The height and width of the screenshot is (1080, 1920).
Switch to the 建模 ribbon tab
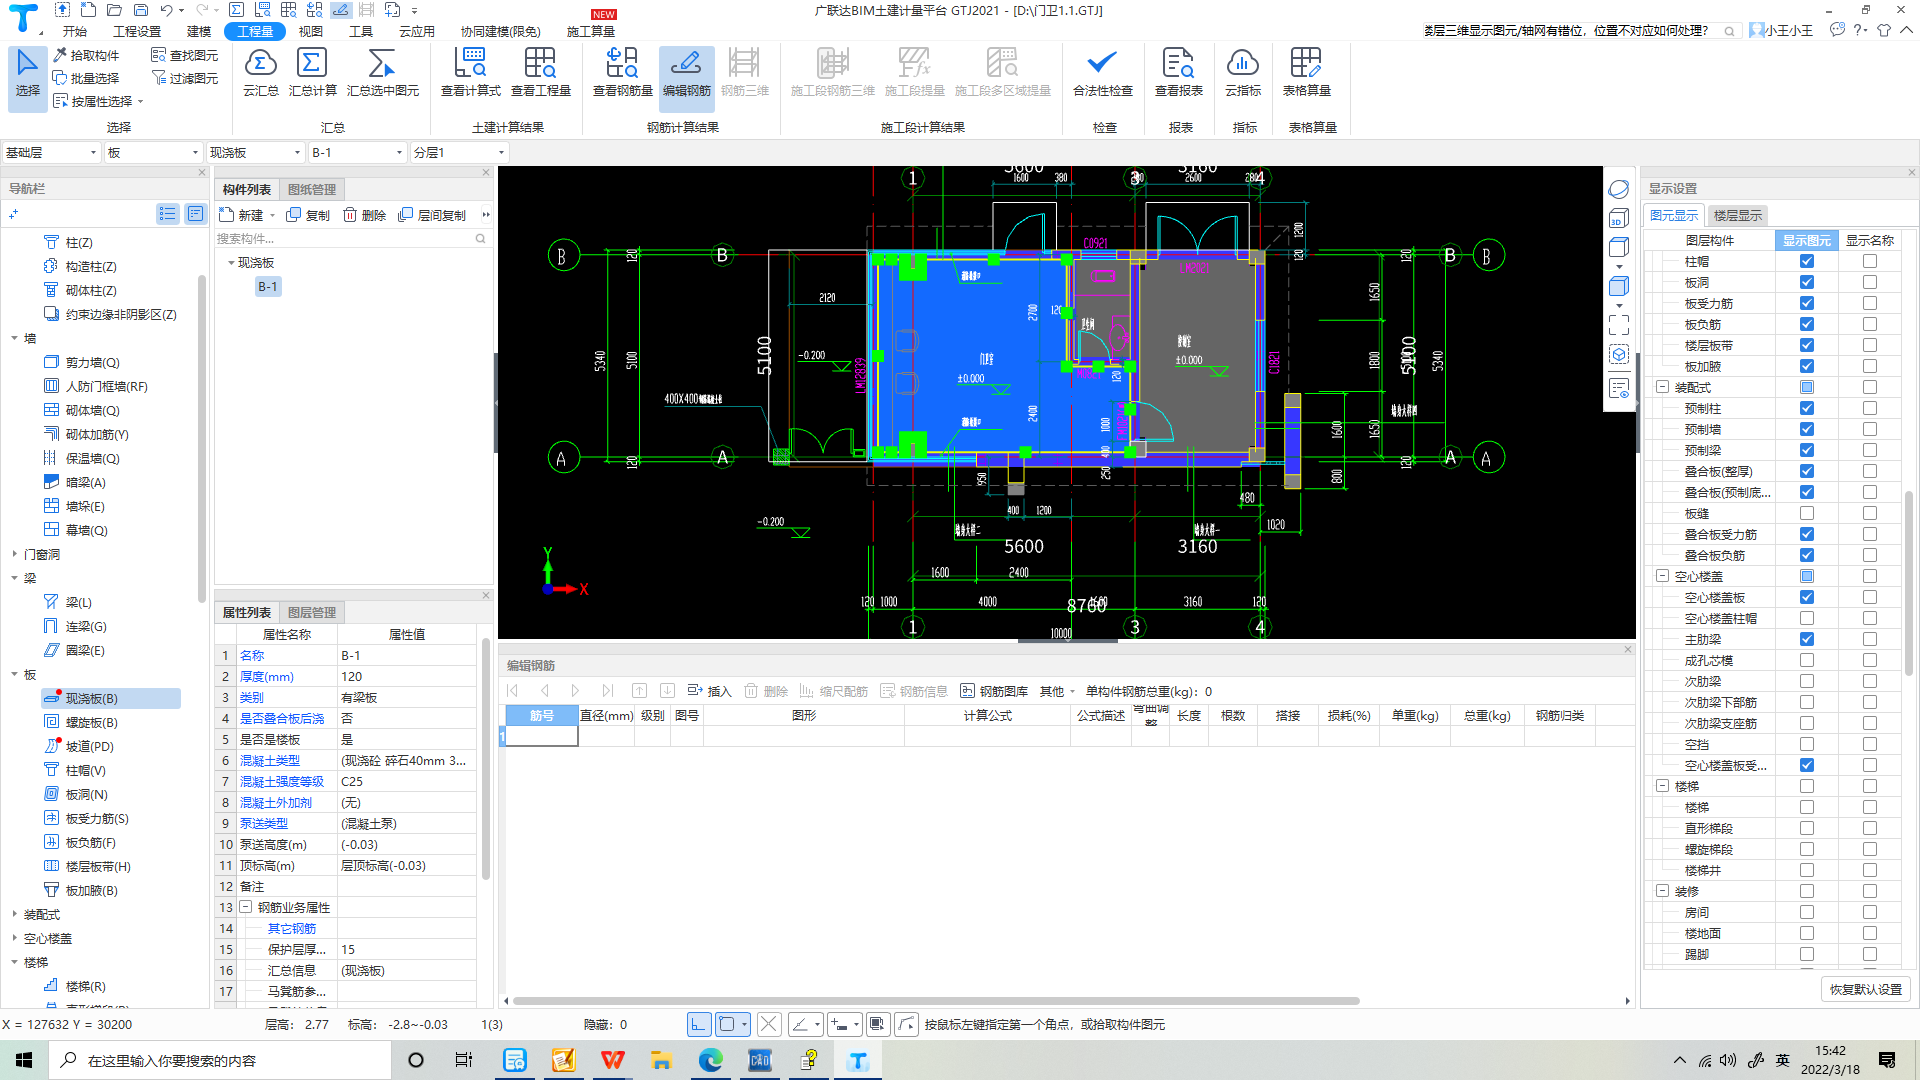[x=199, y=31]
